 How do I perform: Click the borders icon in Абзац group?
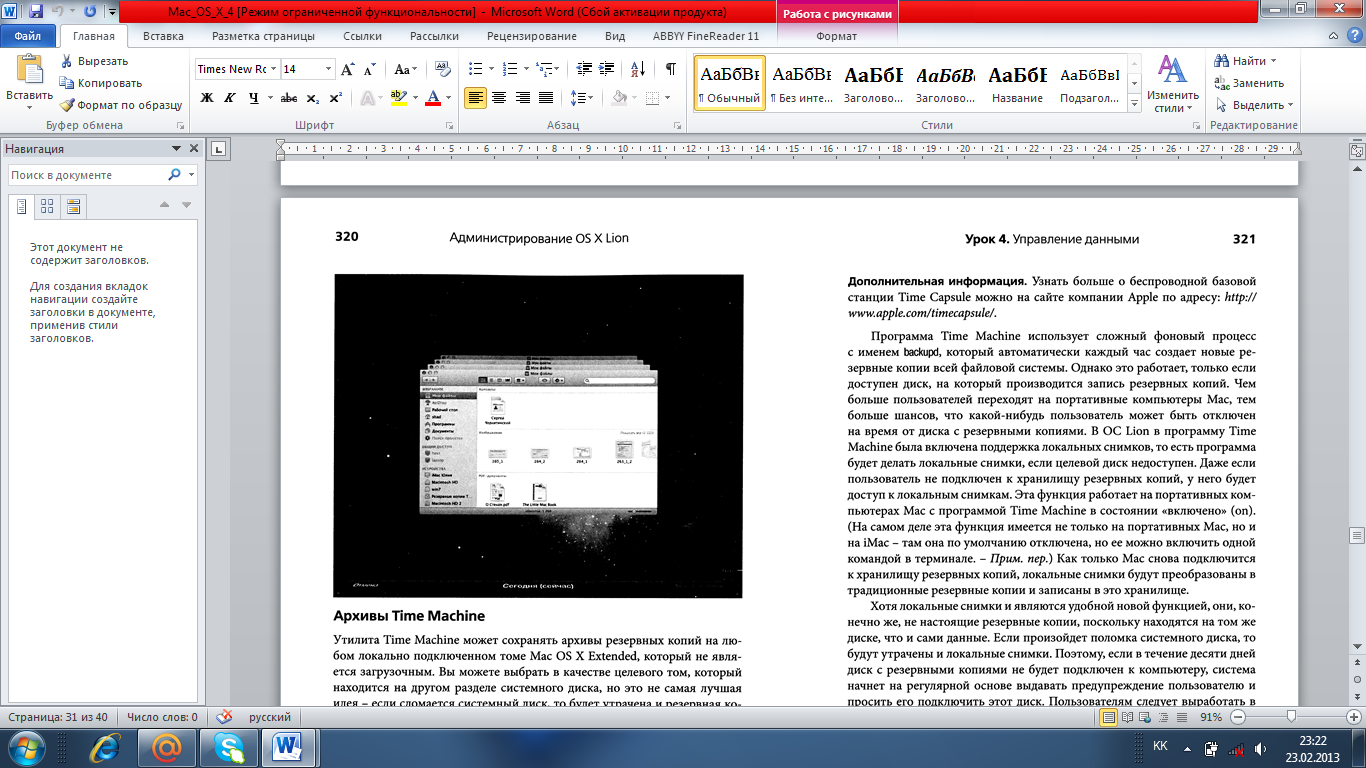[x=652, y=98]
